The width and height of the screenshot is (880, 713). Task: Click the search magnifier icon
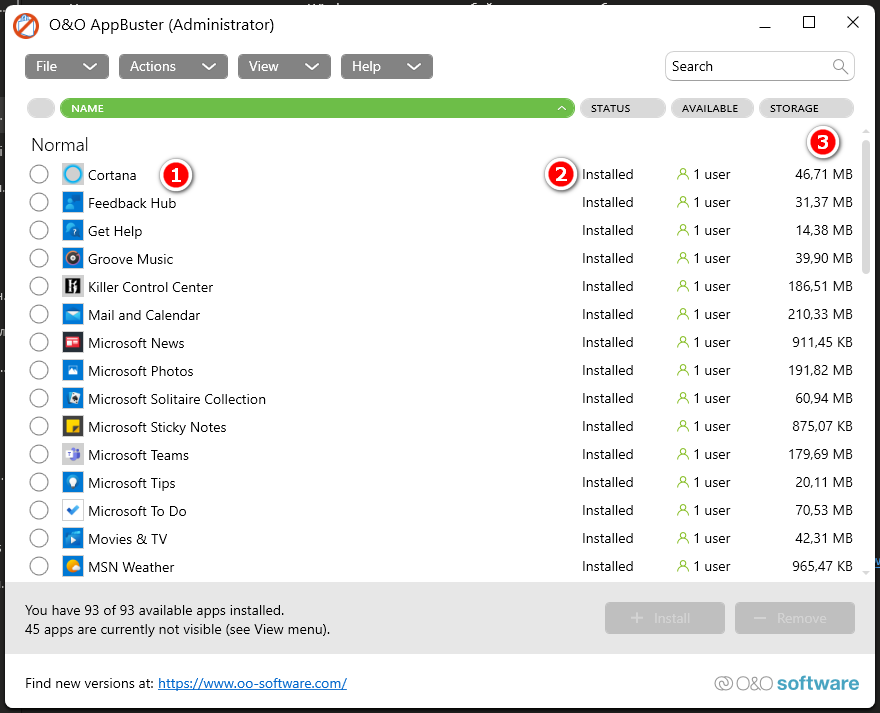tap(840, 66)
